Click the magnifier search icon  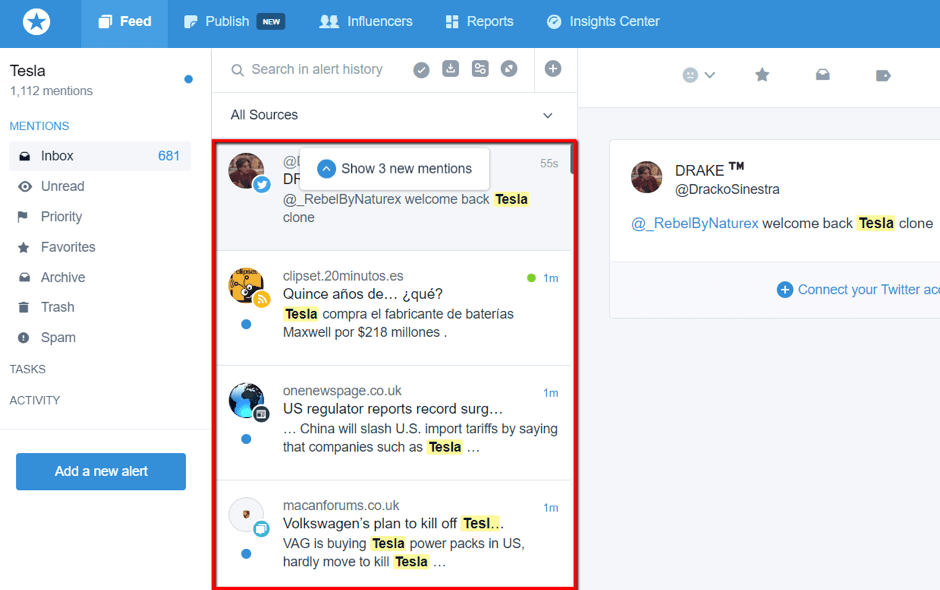pyautogui.click(x=237, y=70)
